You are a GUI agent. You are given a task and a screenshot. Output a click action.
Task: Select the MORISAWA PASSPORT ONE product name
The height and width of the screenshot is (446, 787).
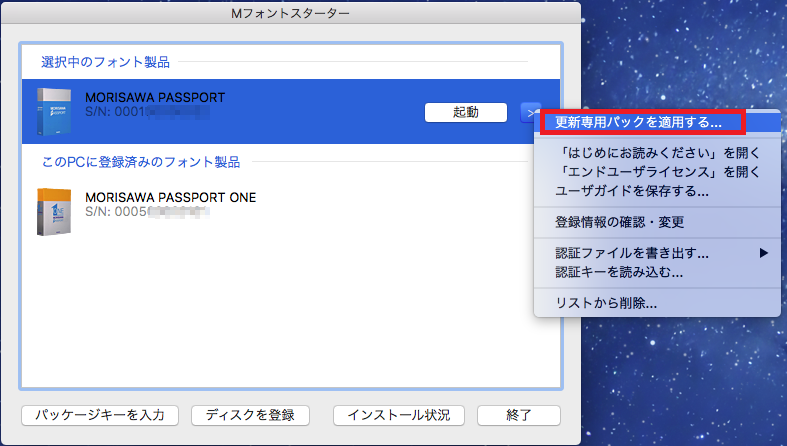(x=171, y=197)
